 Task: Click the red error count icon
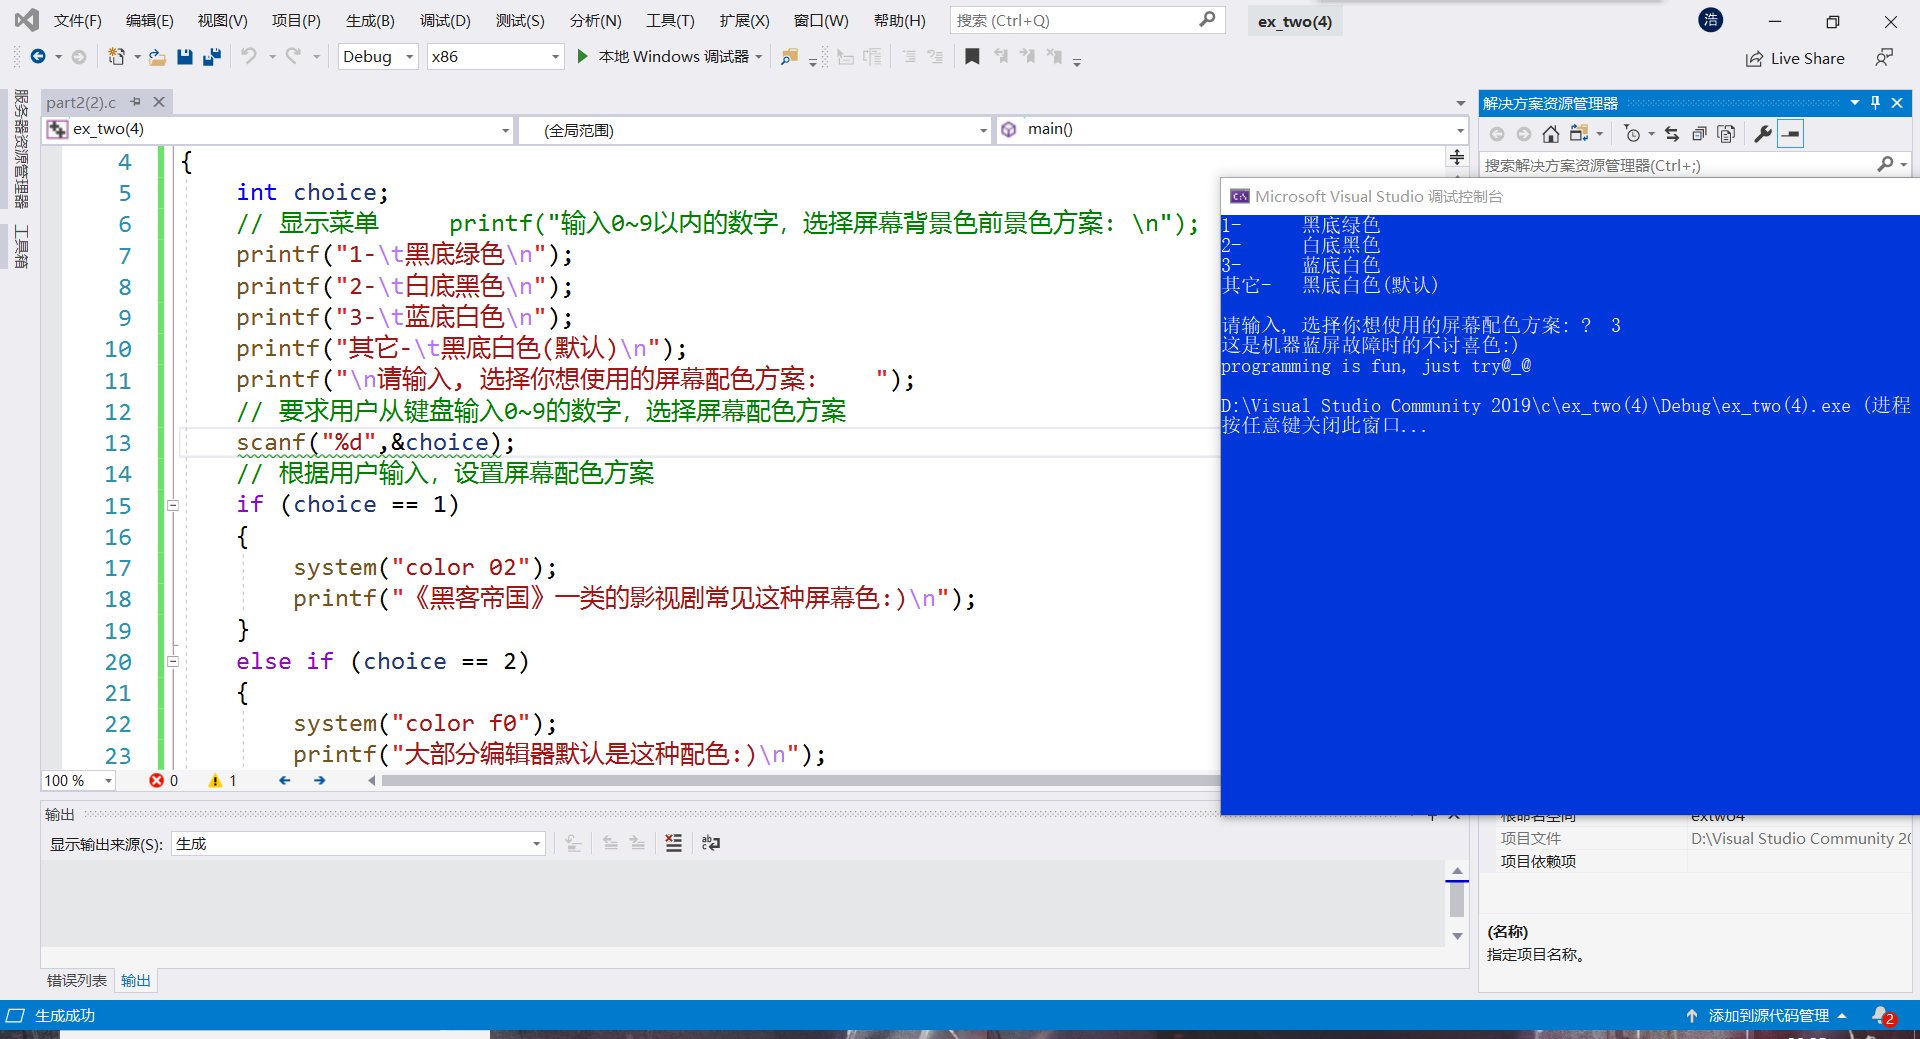tap(157, 780)
